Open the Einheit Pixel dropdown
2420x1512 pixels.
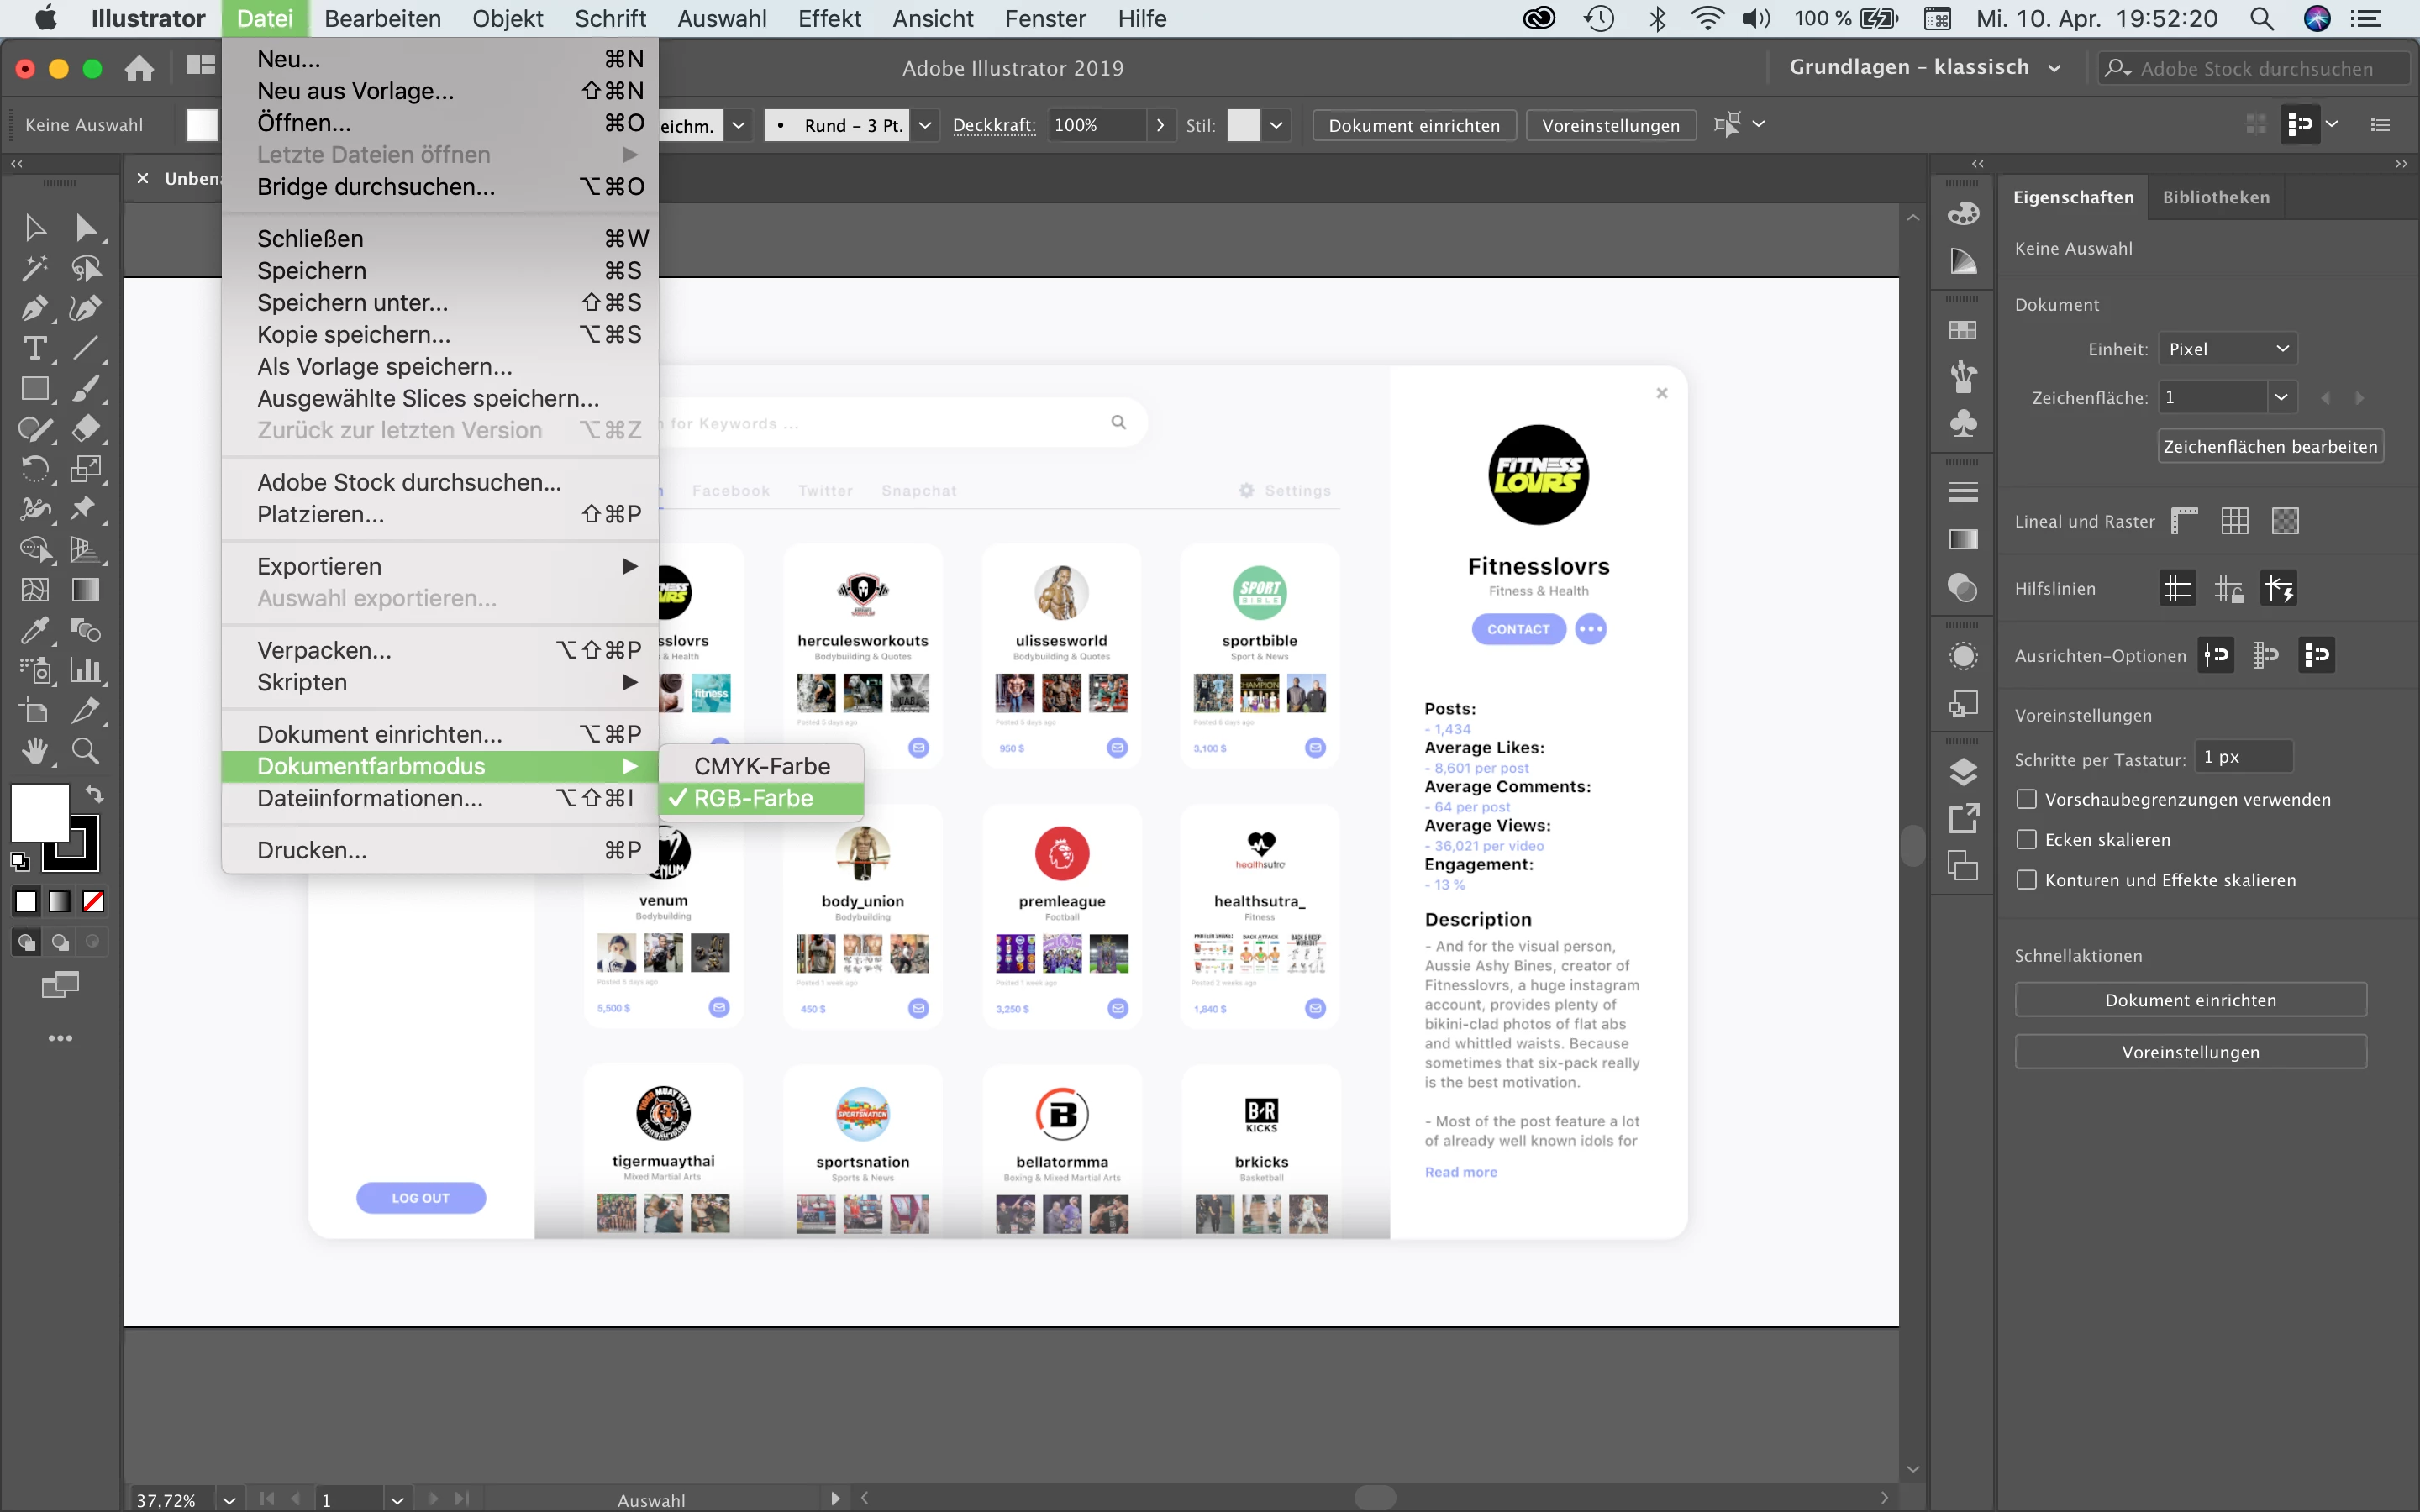(2227, 349)
